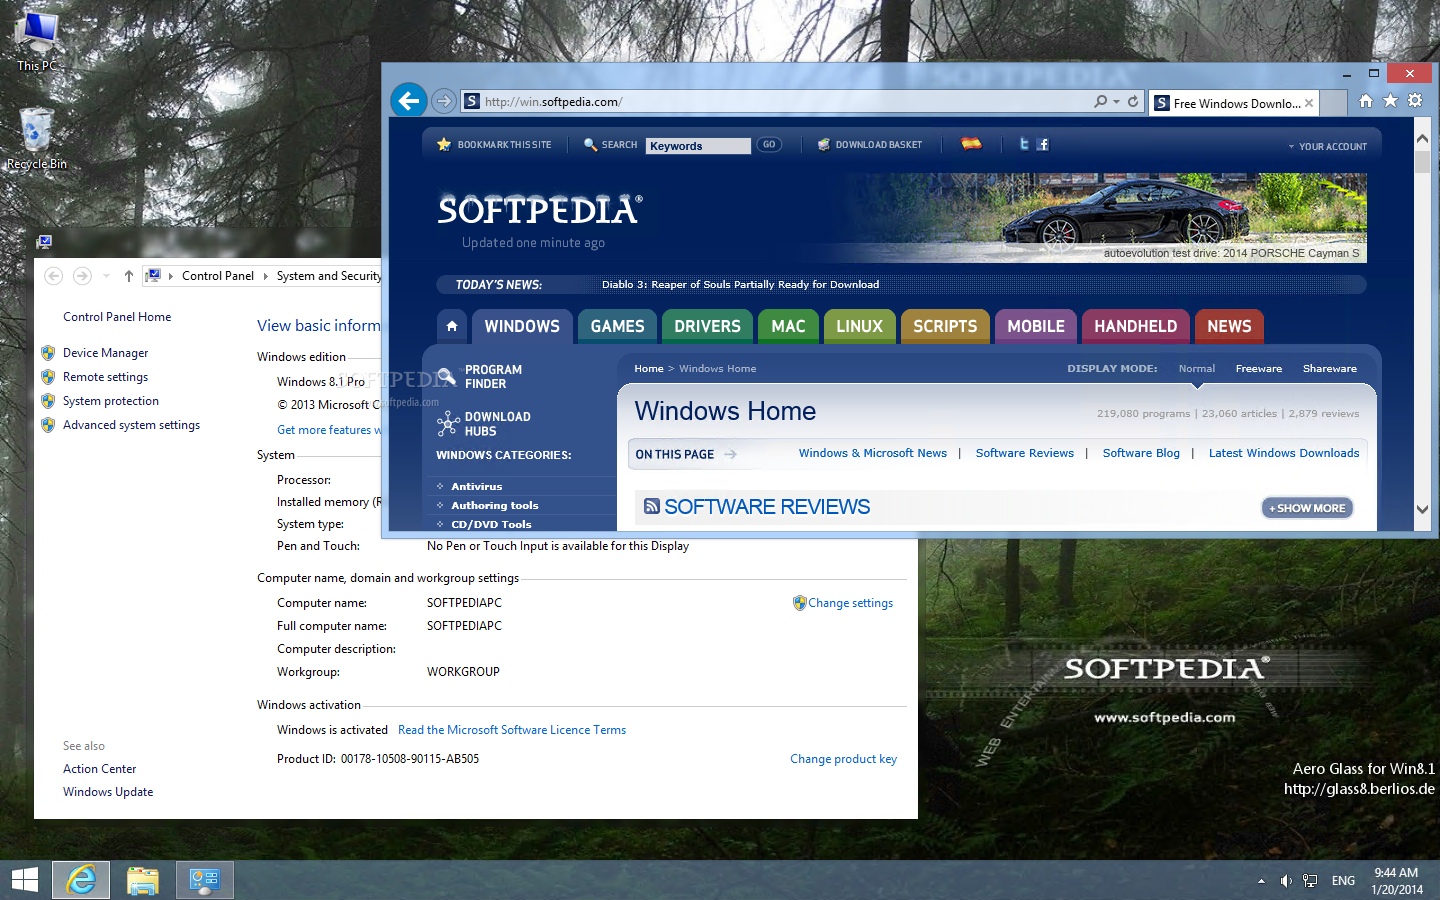Select the SCRIPTS tab

(945, 326)
